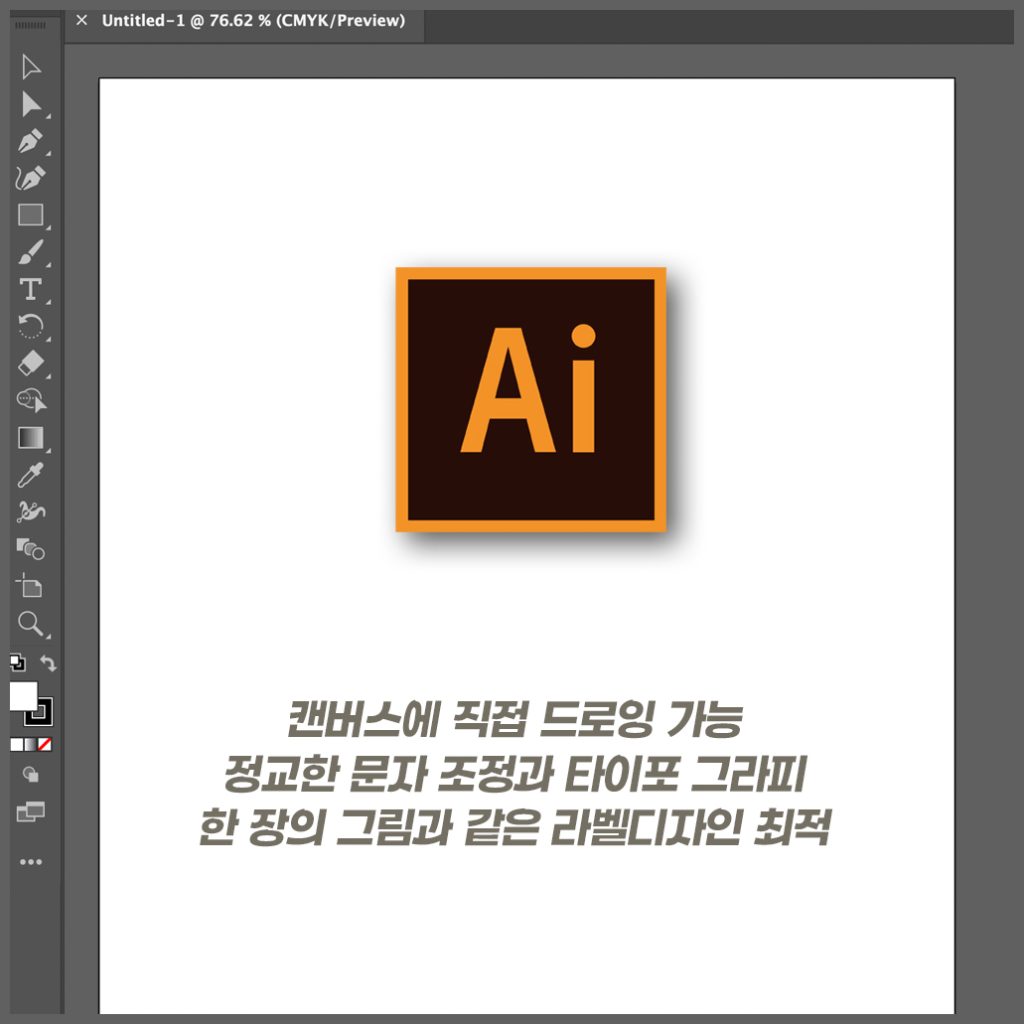Select the Artboard tool
The width and height of the screenshot is (1024, 1024).
point(29,585)
